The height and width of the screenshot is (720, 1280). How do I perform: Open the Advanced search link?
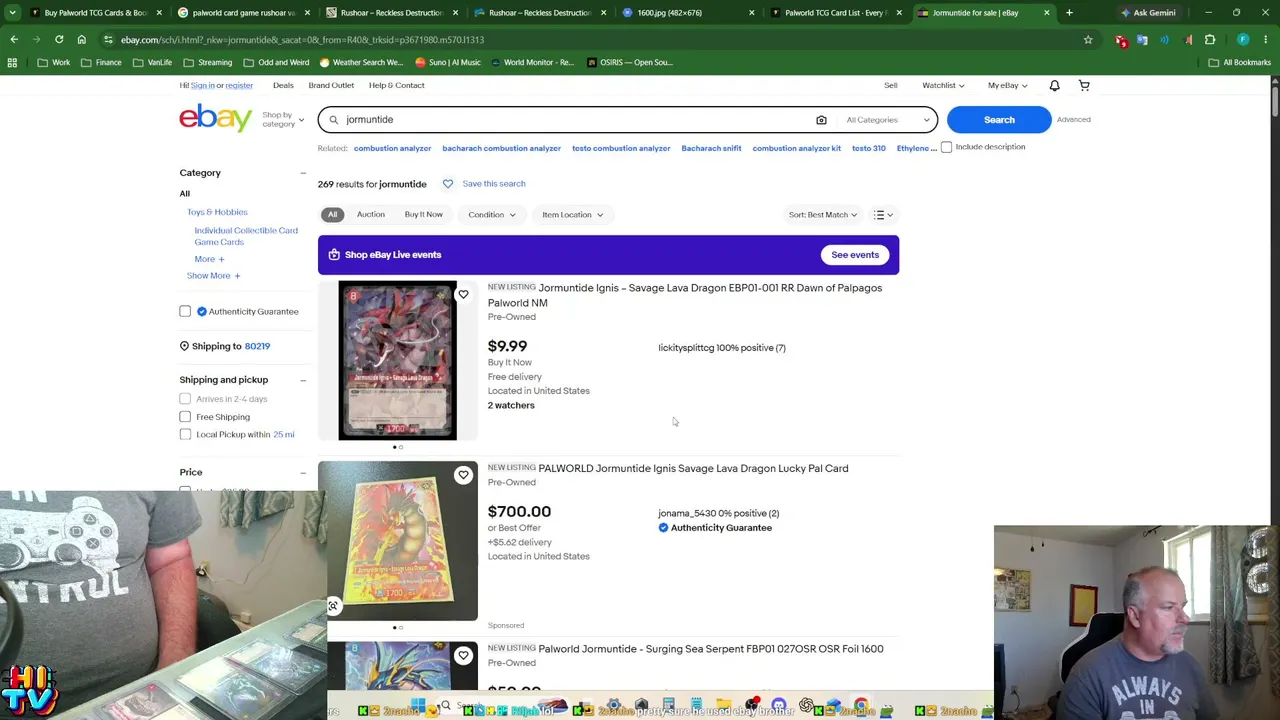[x=1073, y=120]
